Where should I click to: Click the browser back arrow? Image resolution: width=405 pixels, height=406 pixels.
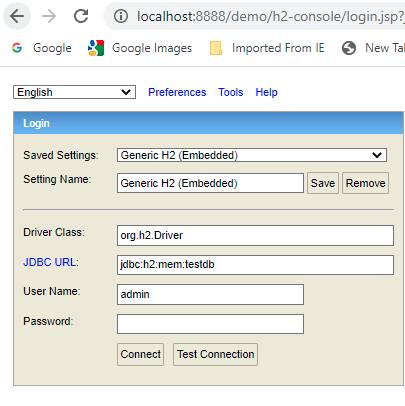17,16
